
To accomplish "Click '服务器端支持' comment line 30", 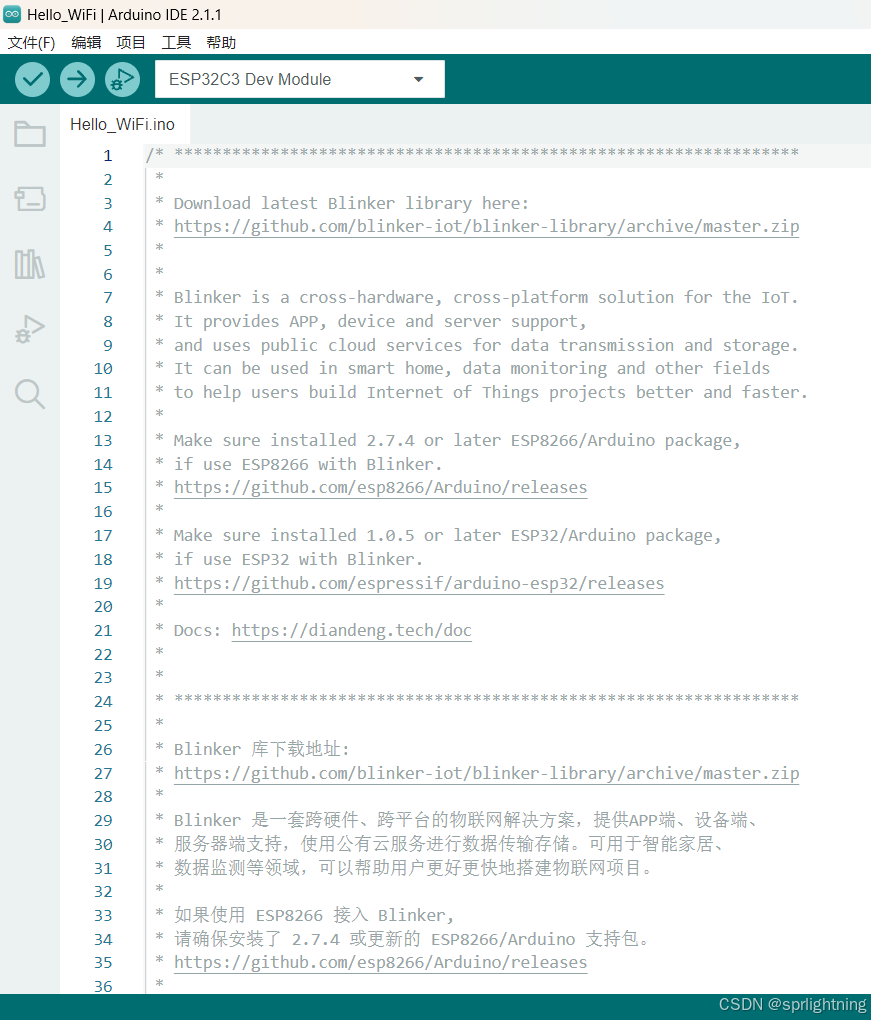I will click(449, 844).
